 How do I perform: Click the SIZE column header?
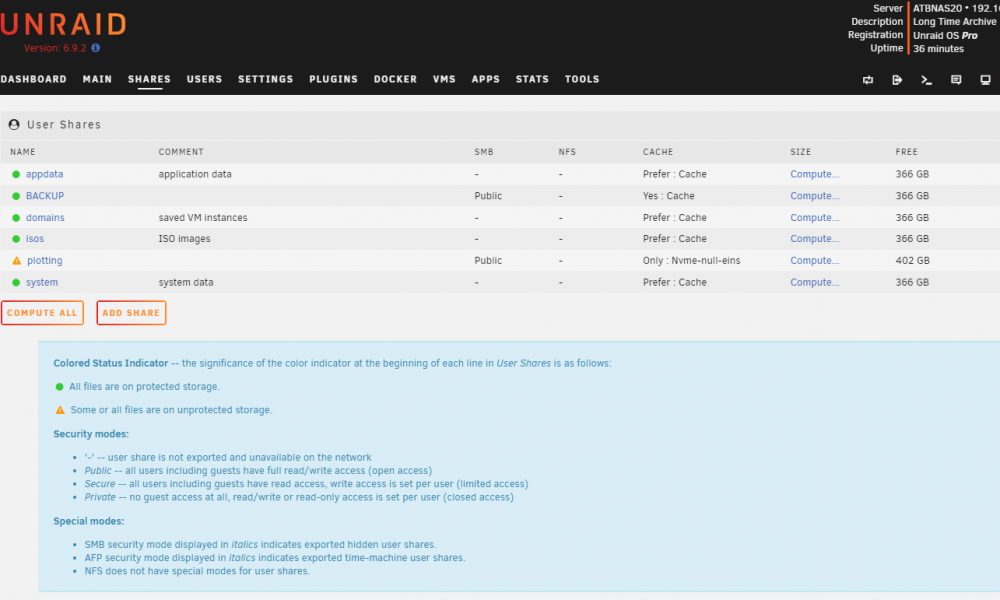coord(800,152)
